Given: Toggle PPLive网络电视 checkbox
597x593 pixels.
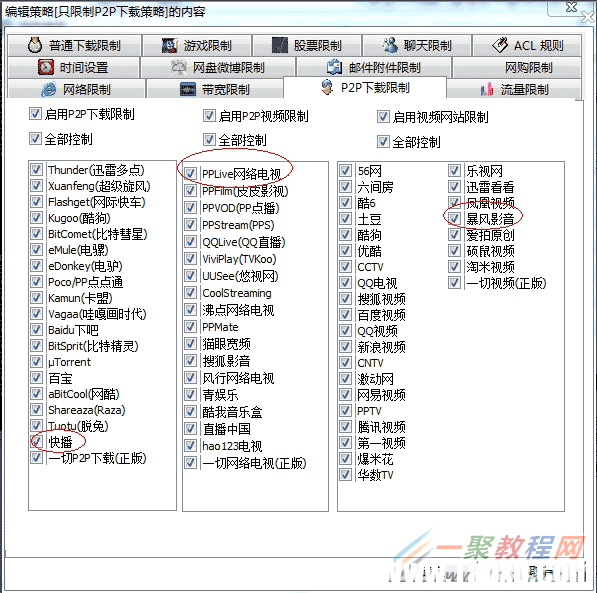Looking at the screenshot, I should 190,174.
